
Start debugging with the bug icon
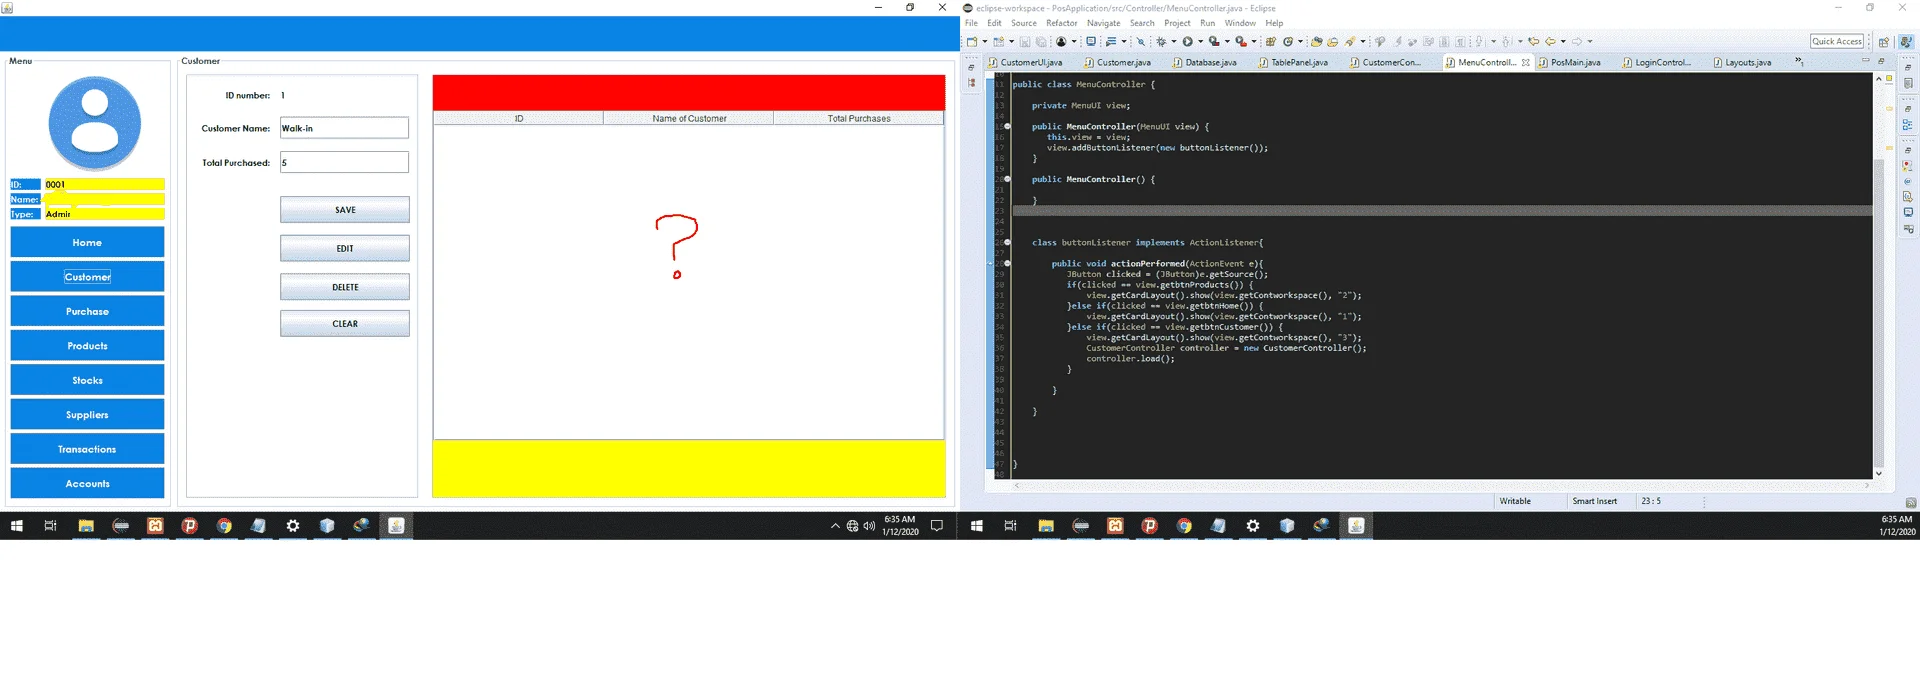1161,42
